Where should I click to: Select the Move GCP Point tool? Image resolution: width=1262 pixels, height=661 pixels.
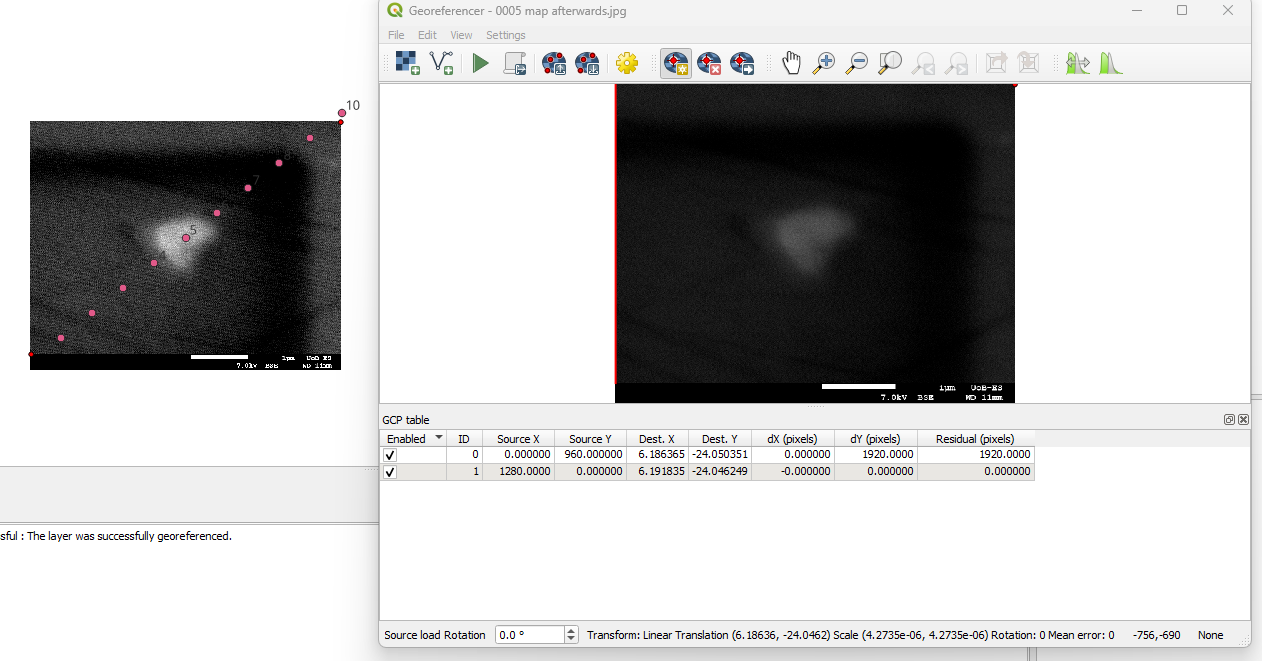[x=742, y=64]
